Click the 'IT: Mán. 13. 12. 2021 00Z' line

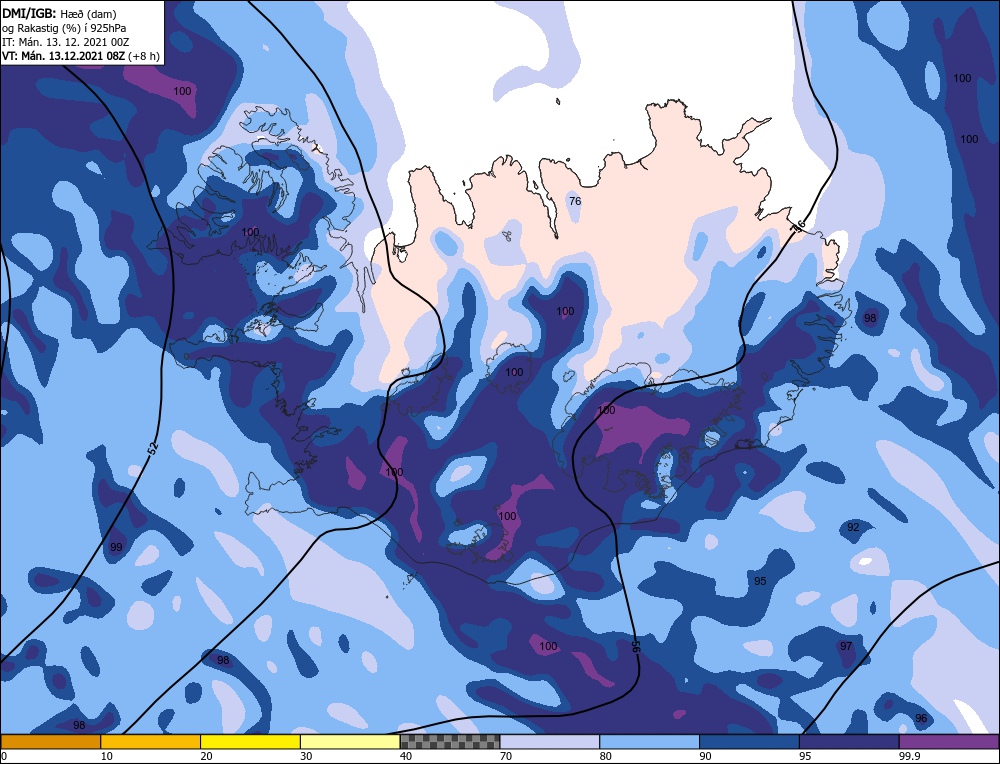coord(65,42)
